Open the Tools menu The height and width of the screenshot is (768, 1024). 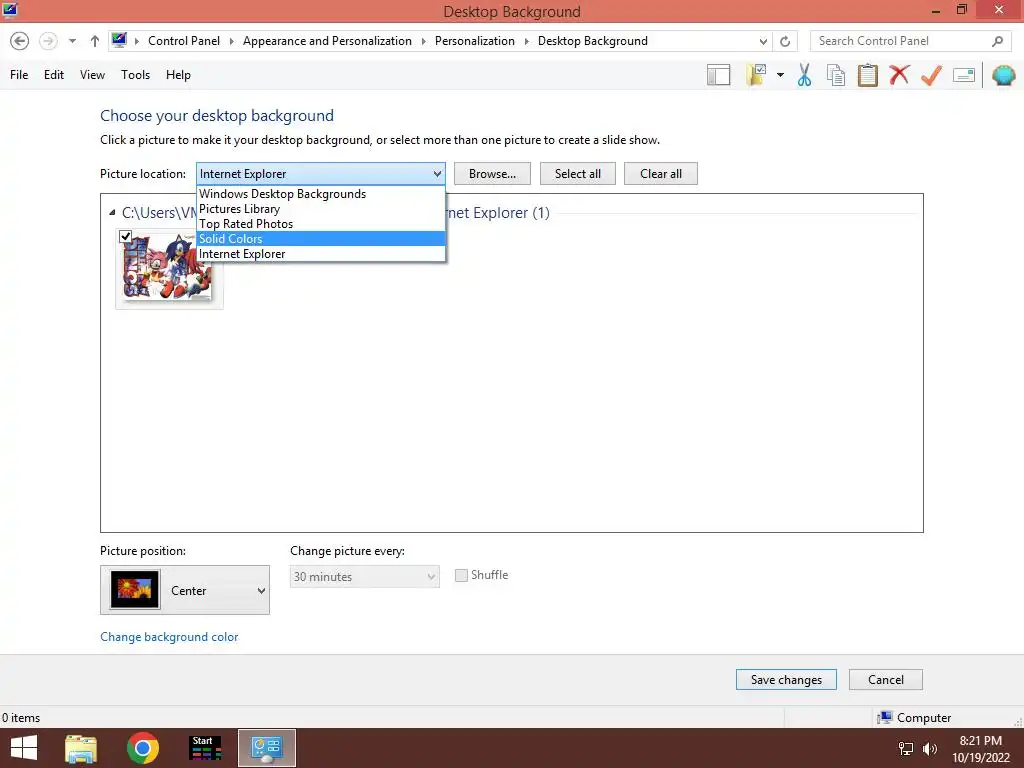click(135, 74)
